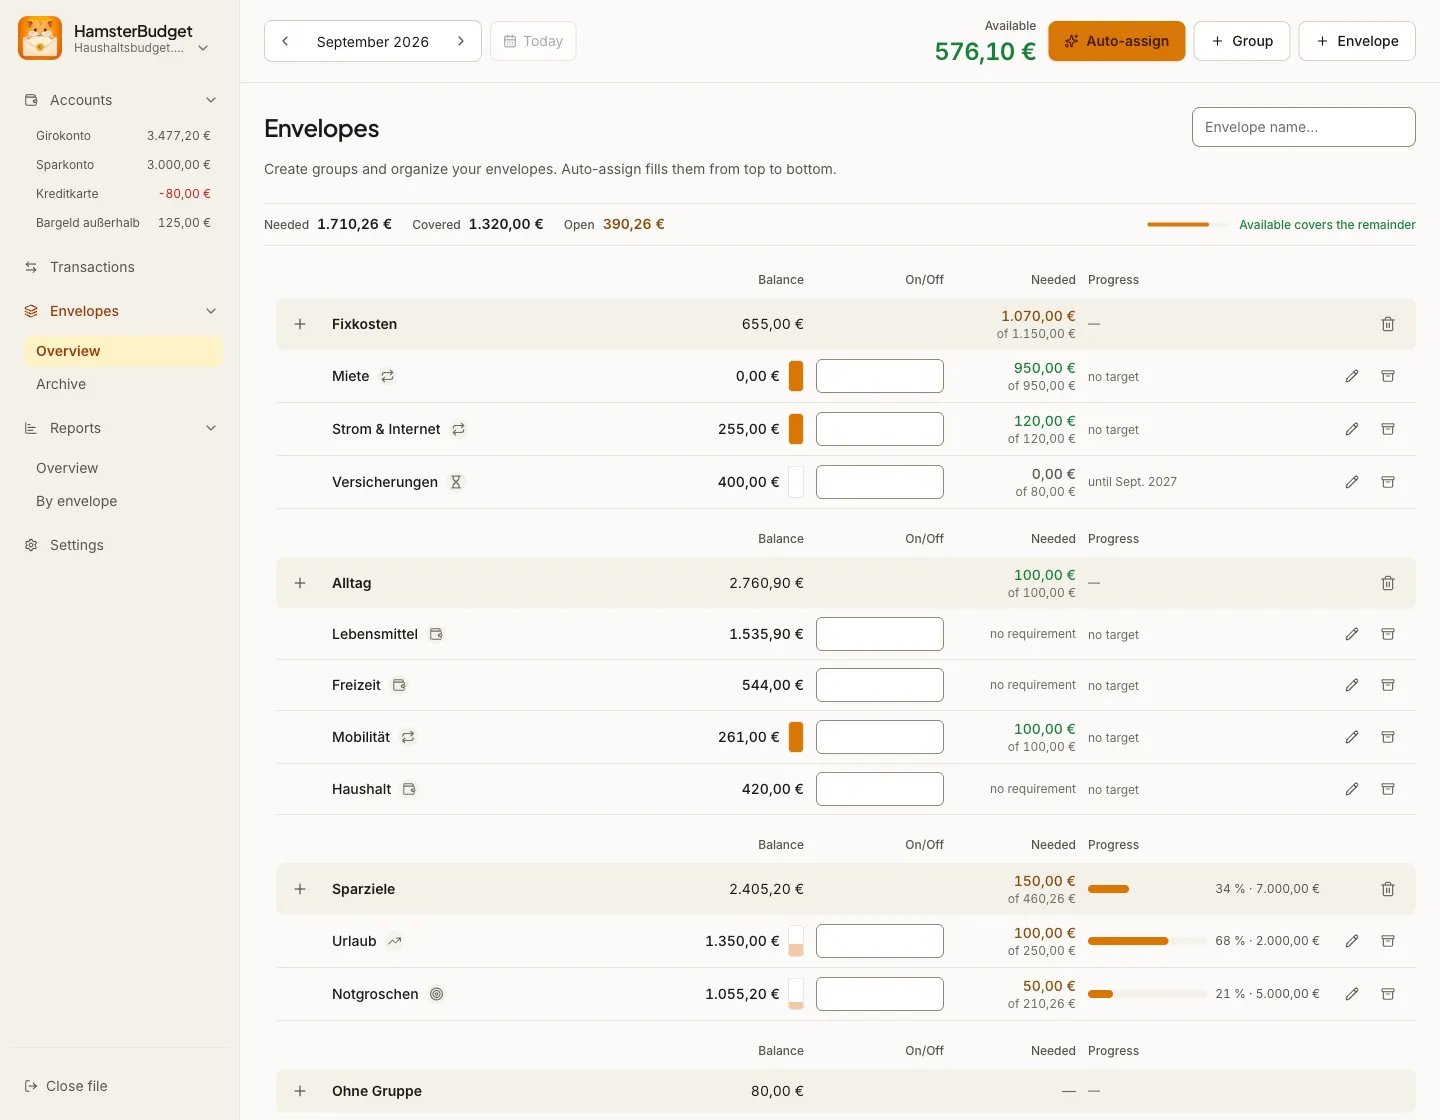Add envelope to Sparziele group plus icon
Image resolution: width=1440 pixels, height=1120 pixels.
click(300, 889)
